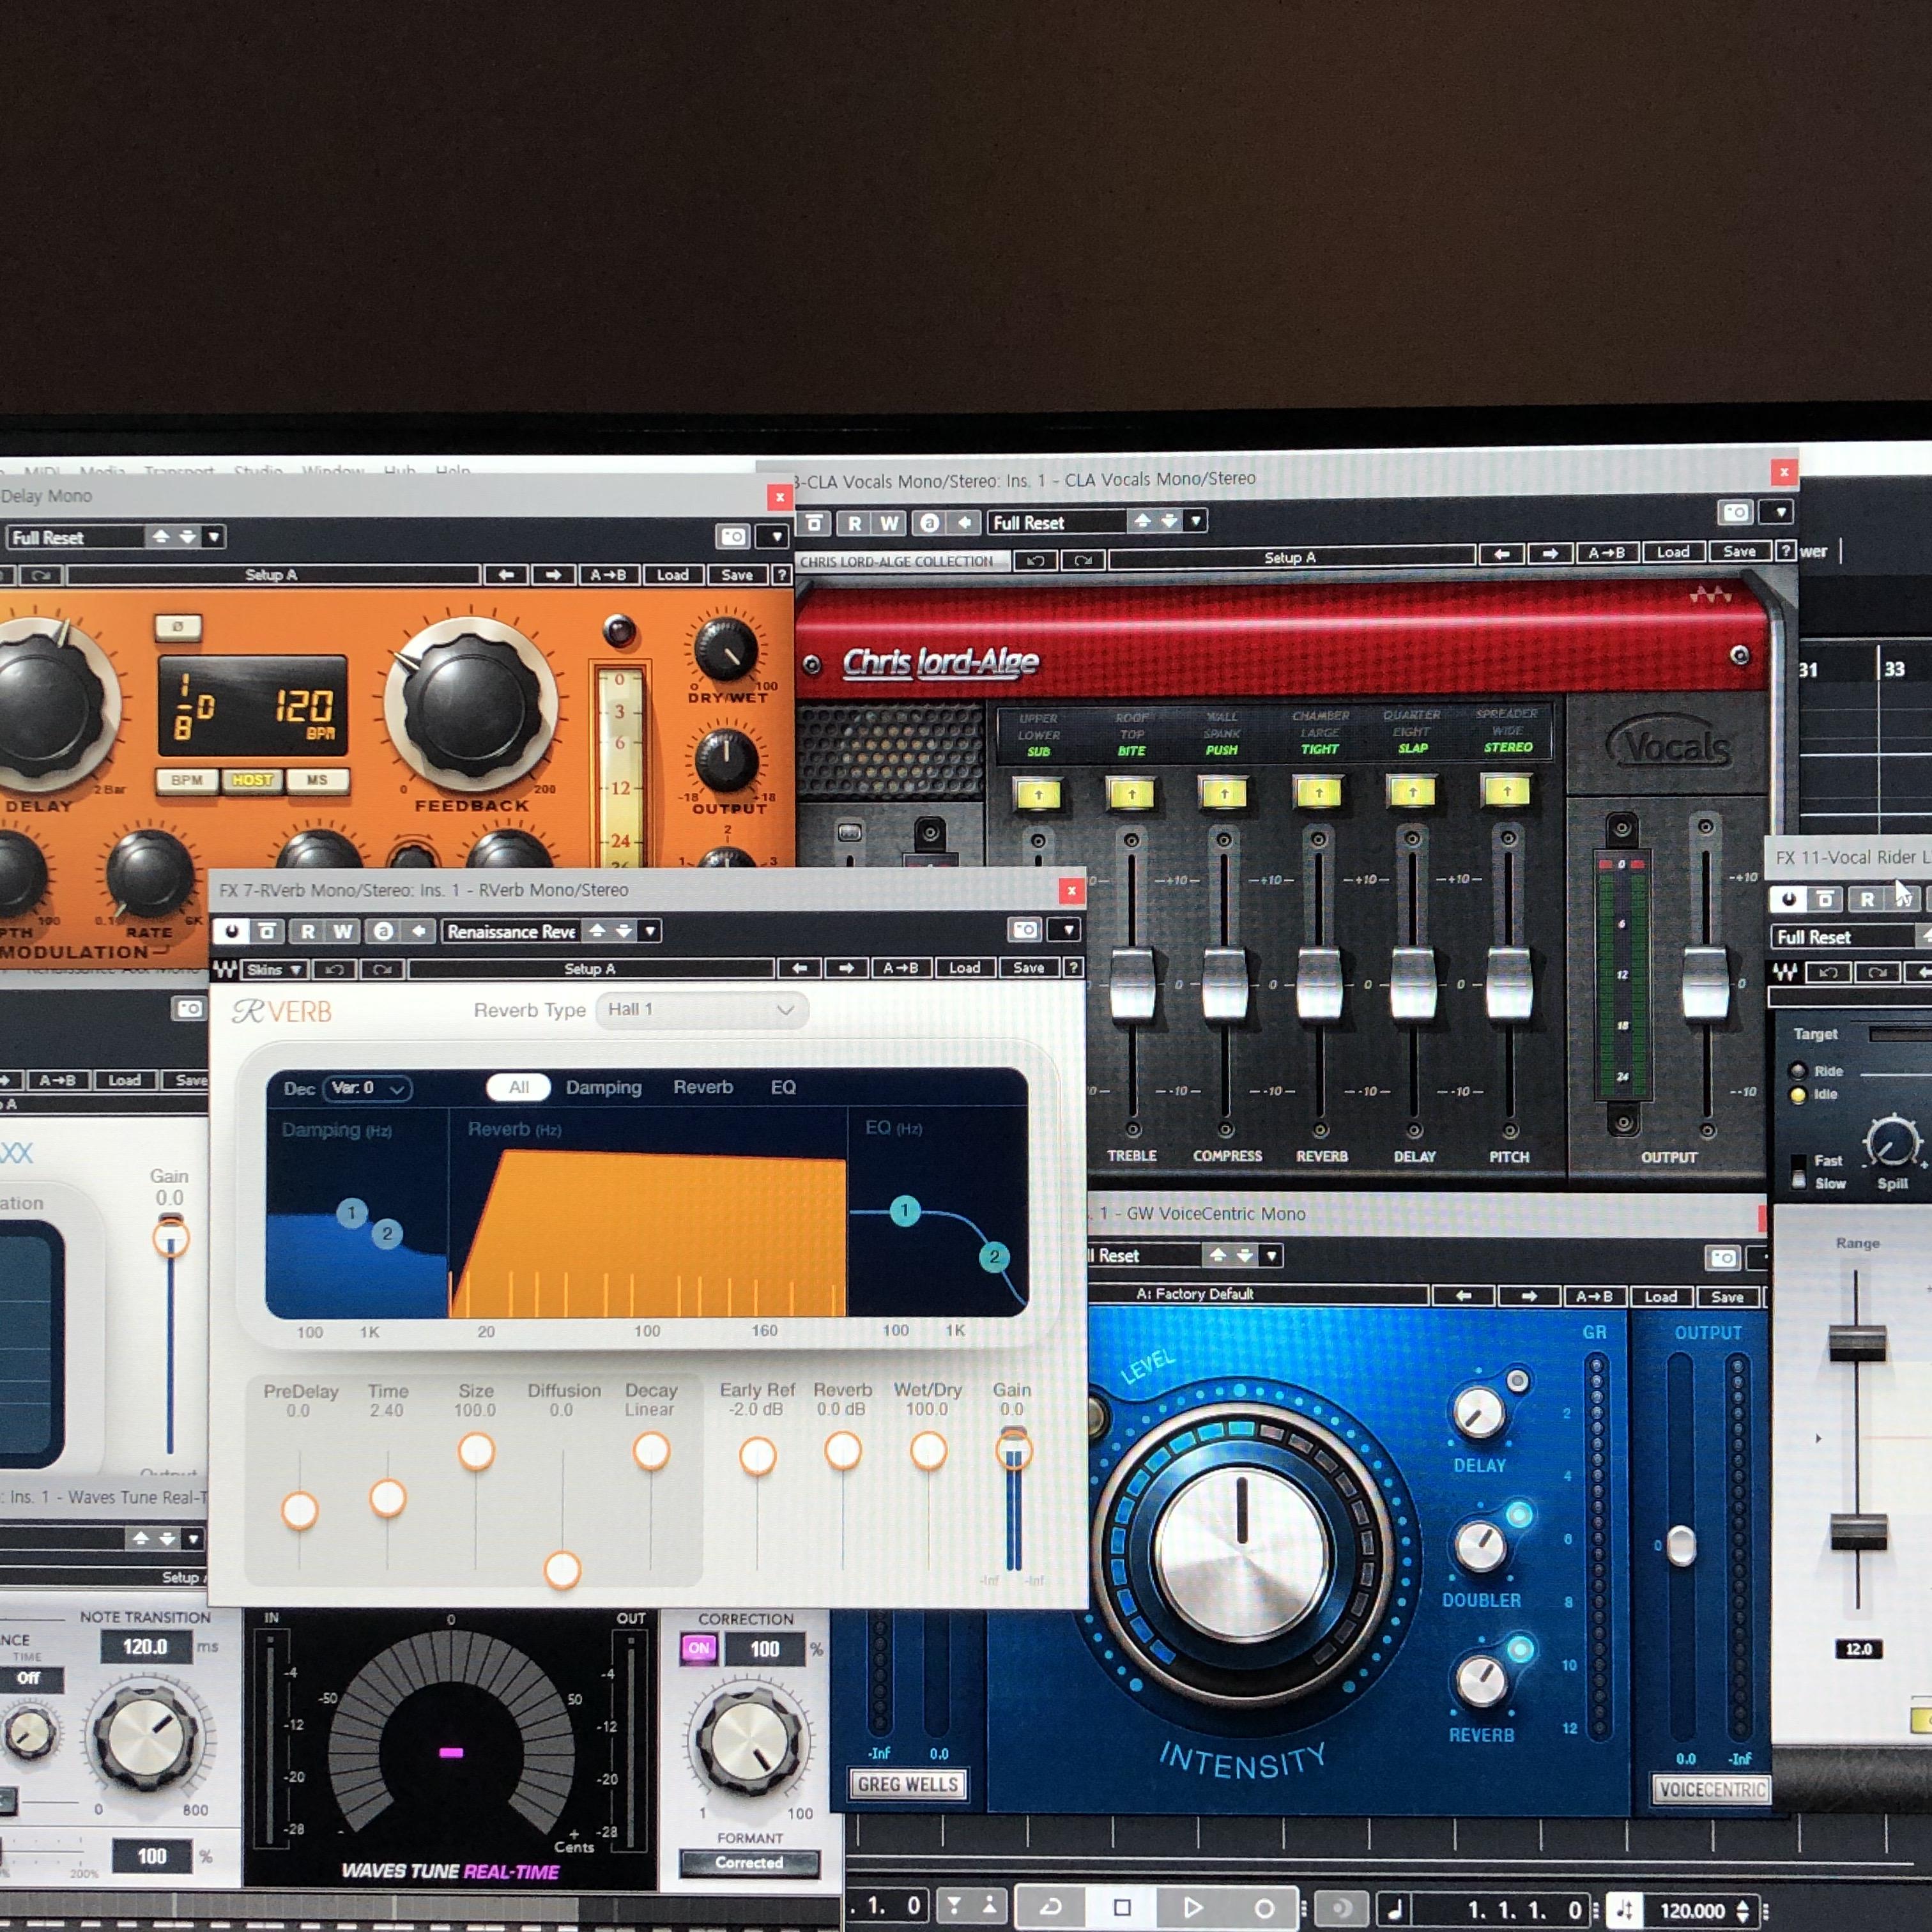
Task: Click power bypass icon in Vocal Rider window
Action: point(1789,899)
